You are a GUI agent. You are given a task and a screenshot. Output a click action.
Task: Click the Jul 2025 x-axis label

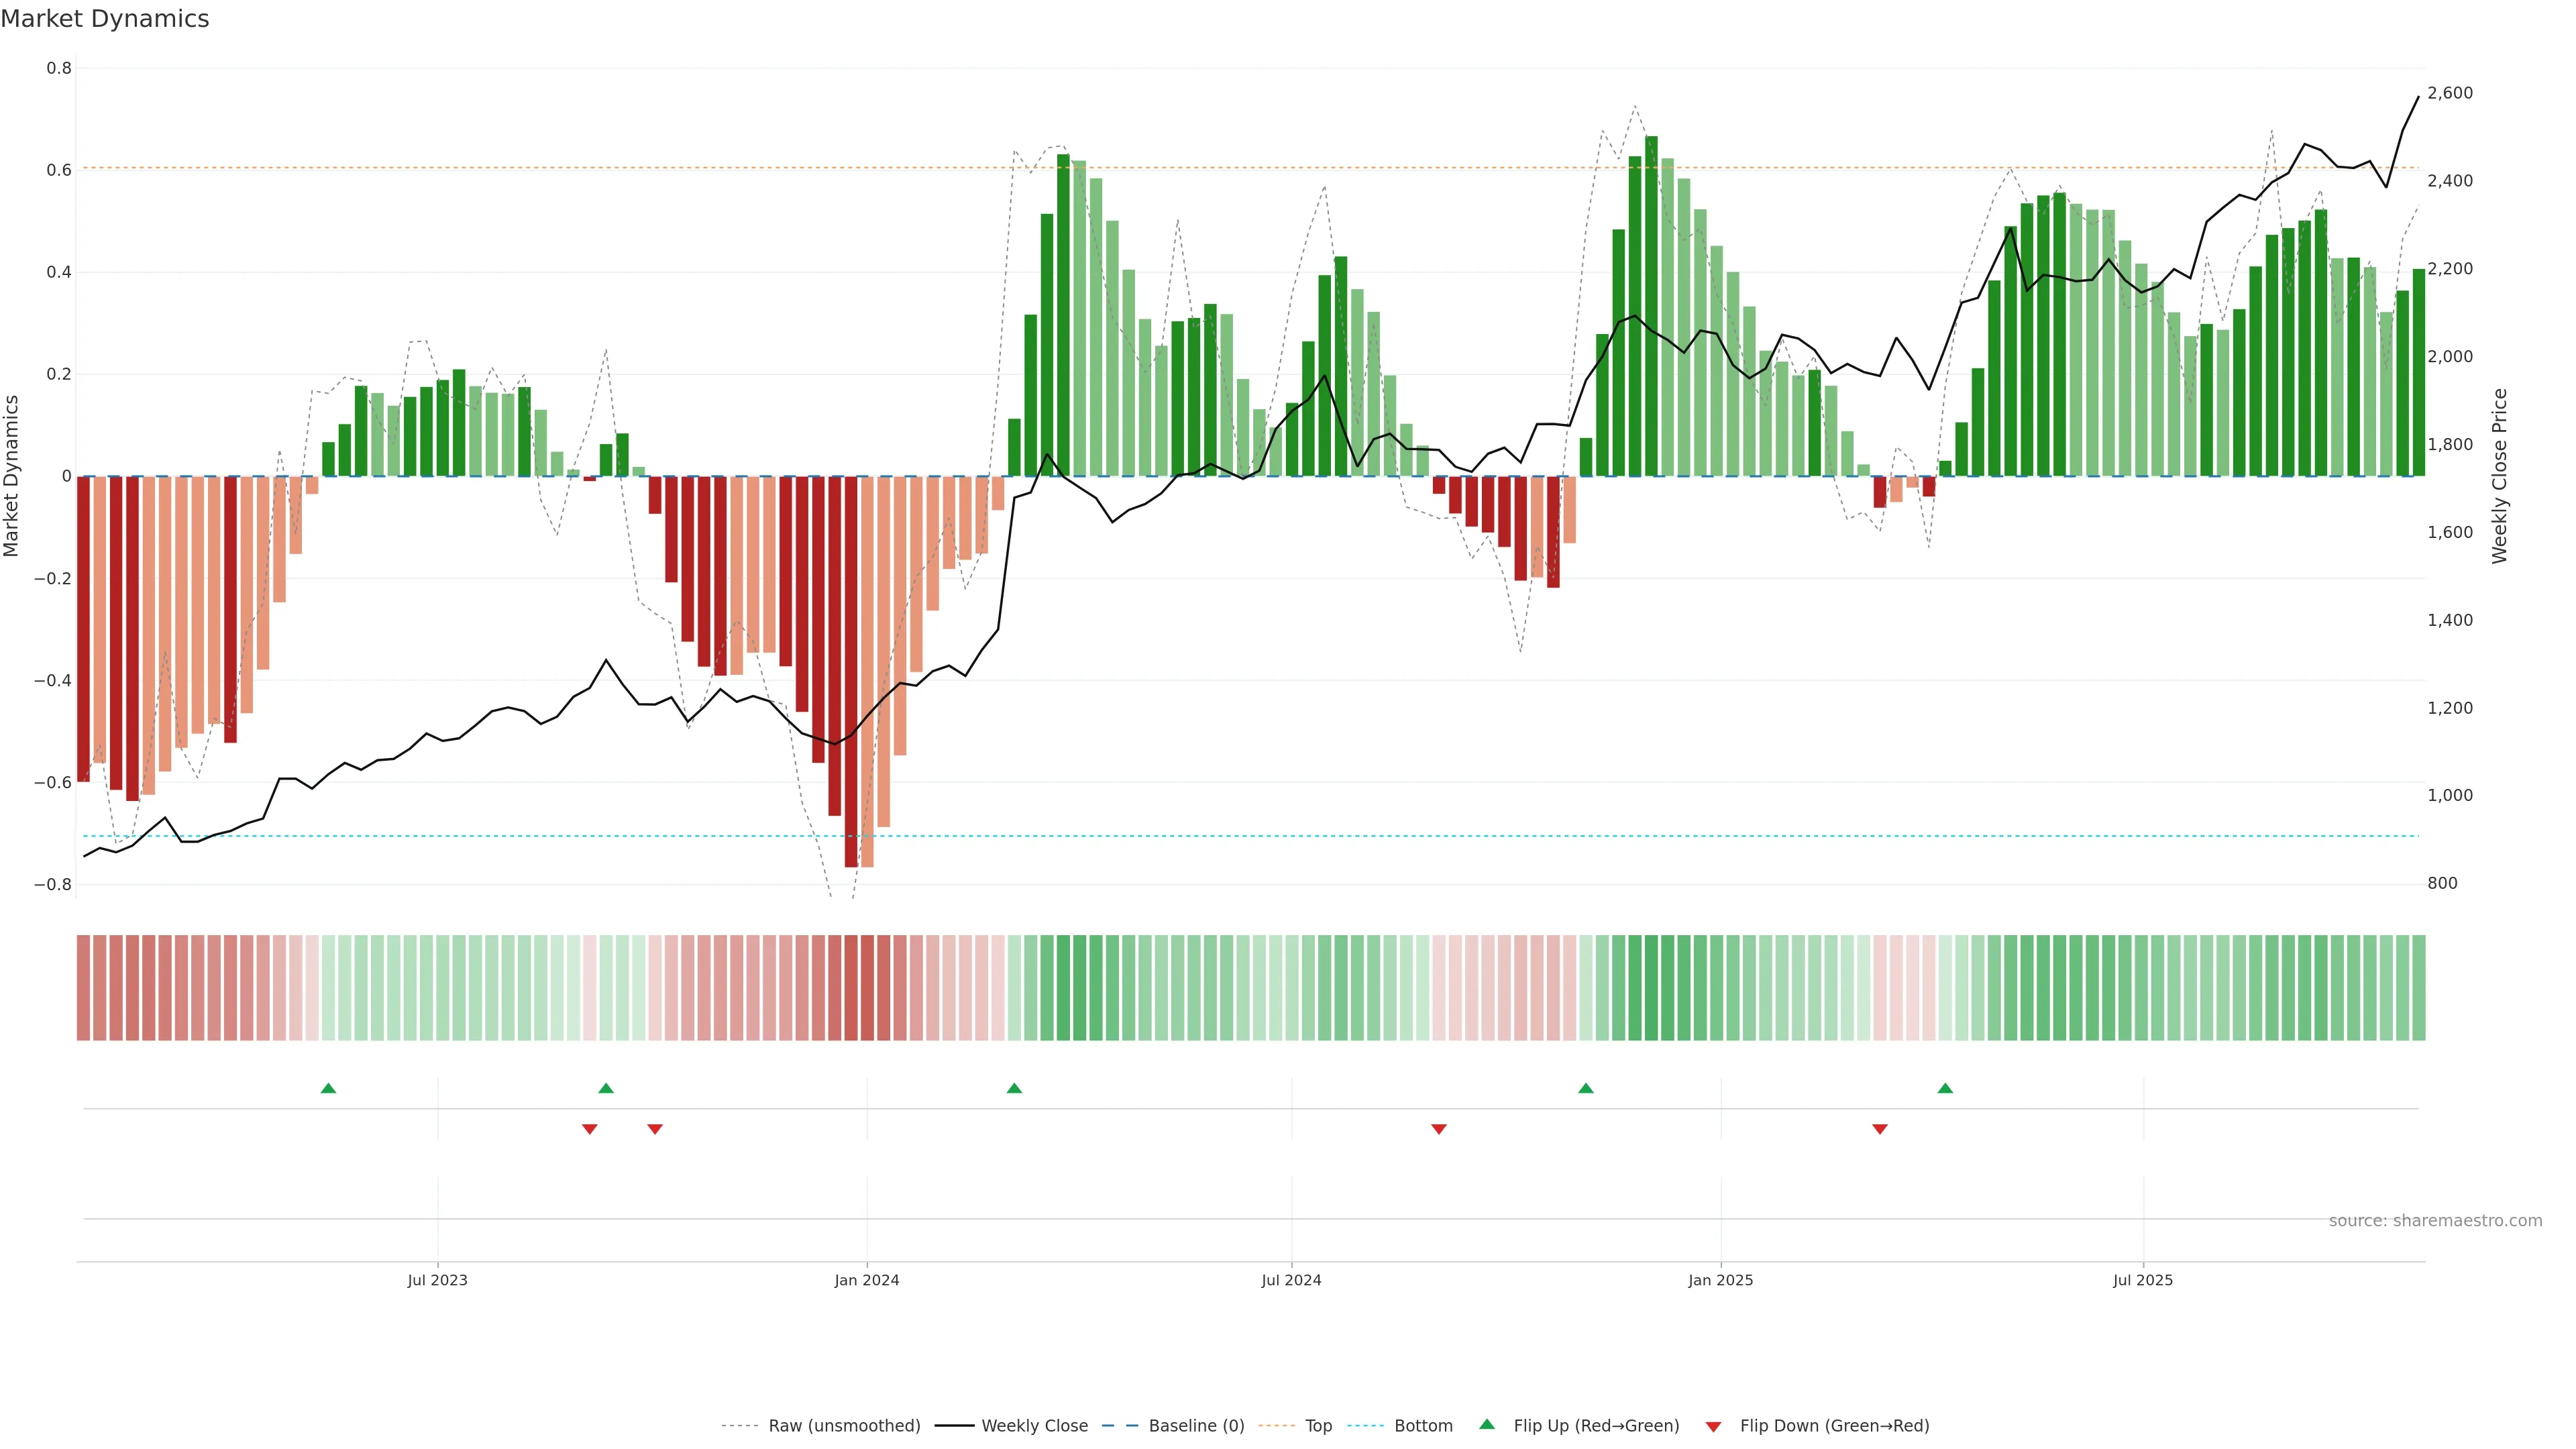2143,1281
